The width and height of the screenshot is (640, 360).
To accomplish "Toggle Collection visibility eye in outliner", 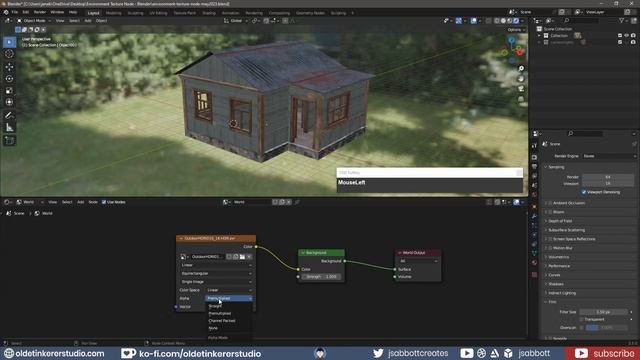I will pyautogui.click(x=627, y=36).
